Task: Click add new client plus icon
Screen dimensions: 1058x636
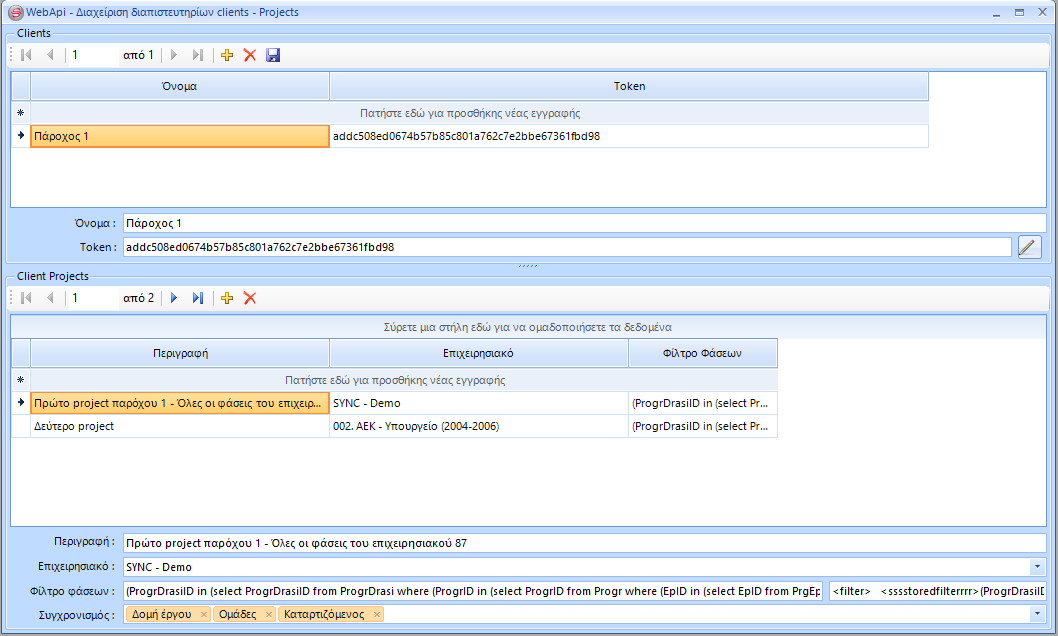Action: (227, 55)
